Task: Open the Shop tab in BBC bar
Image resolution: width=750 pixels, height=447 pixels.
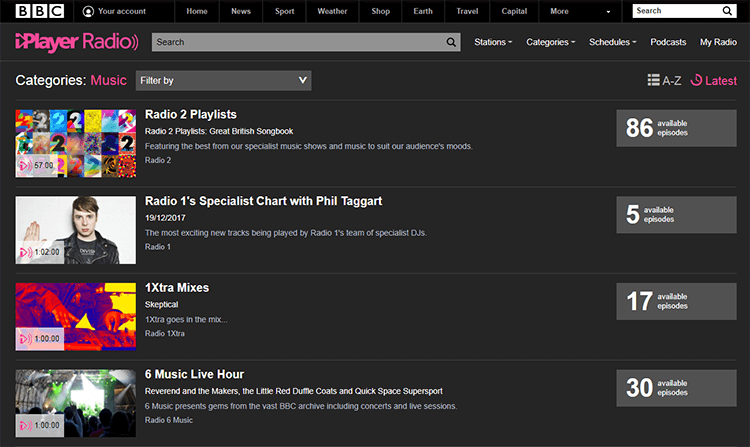Action: click(380, 11)
